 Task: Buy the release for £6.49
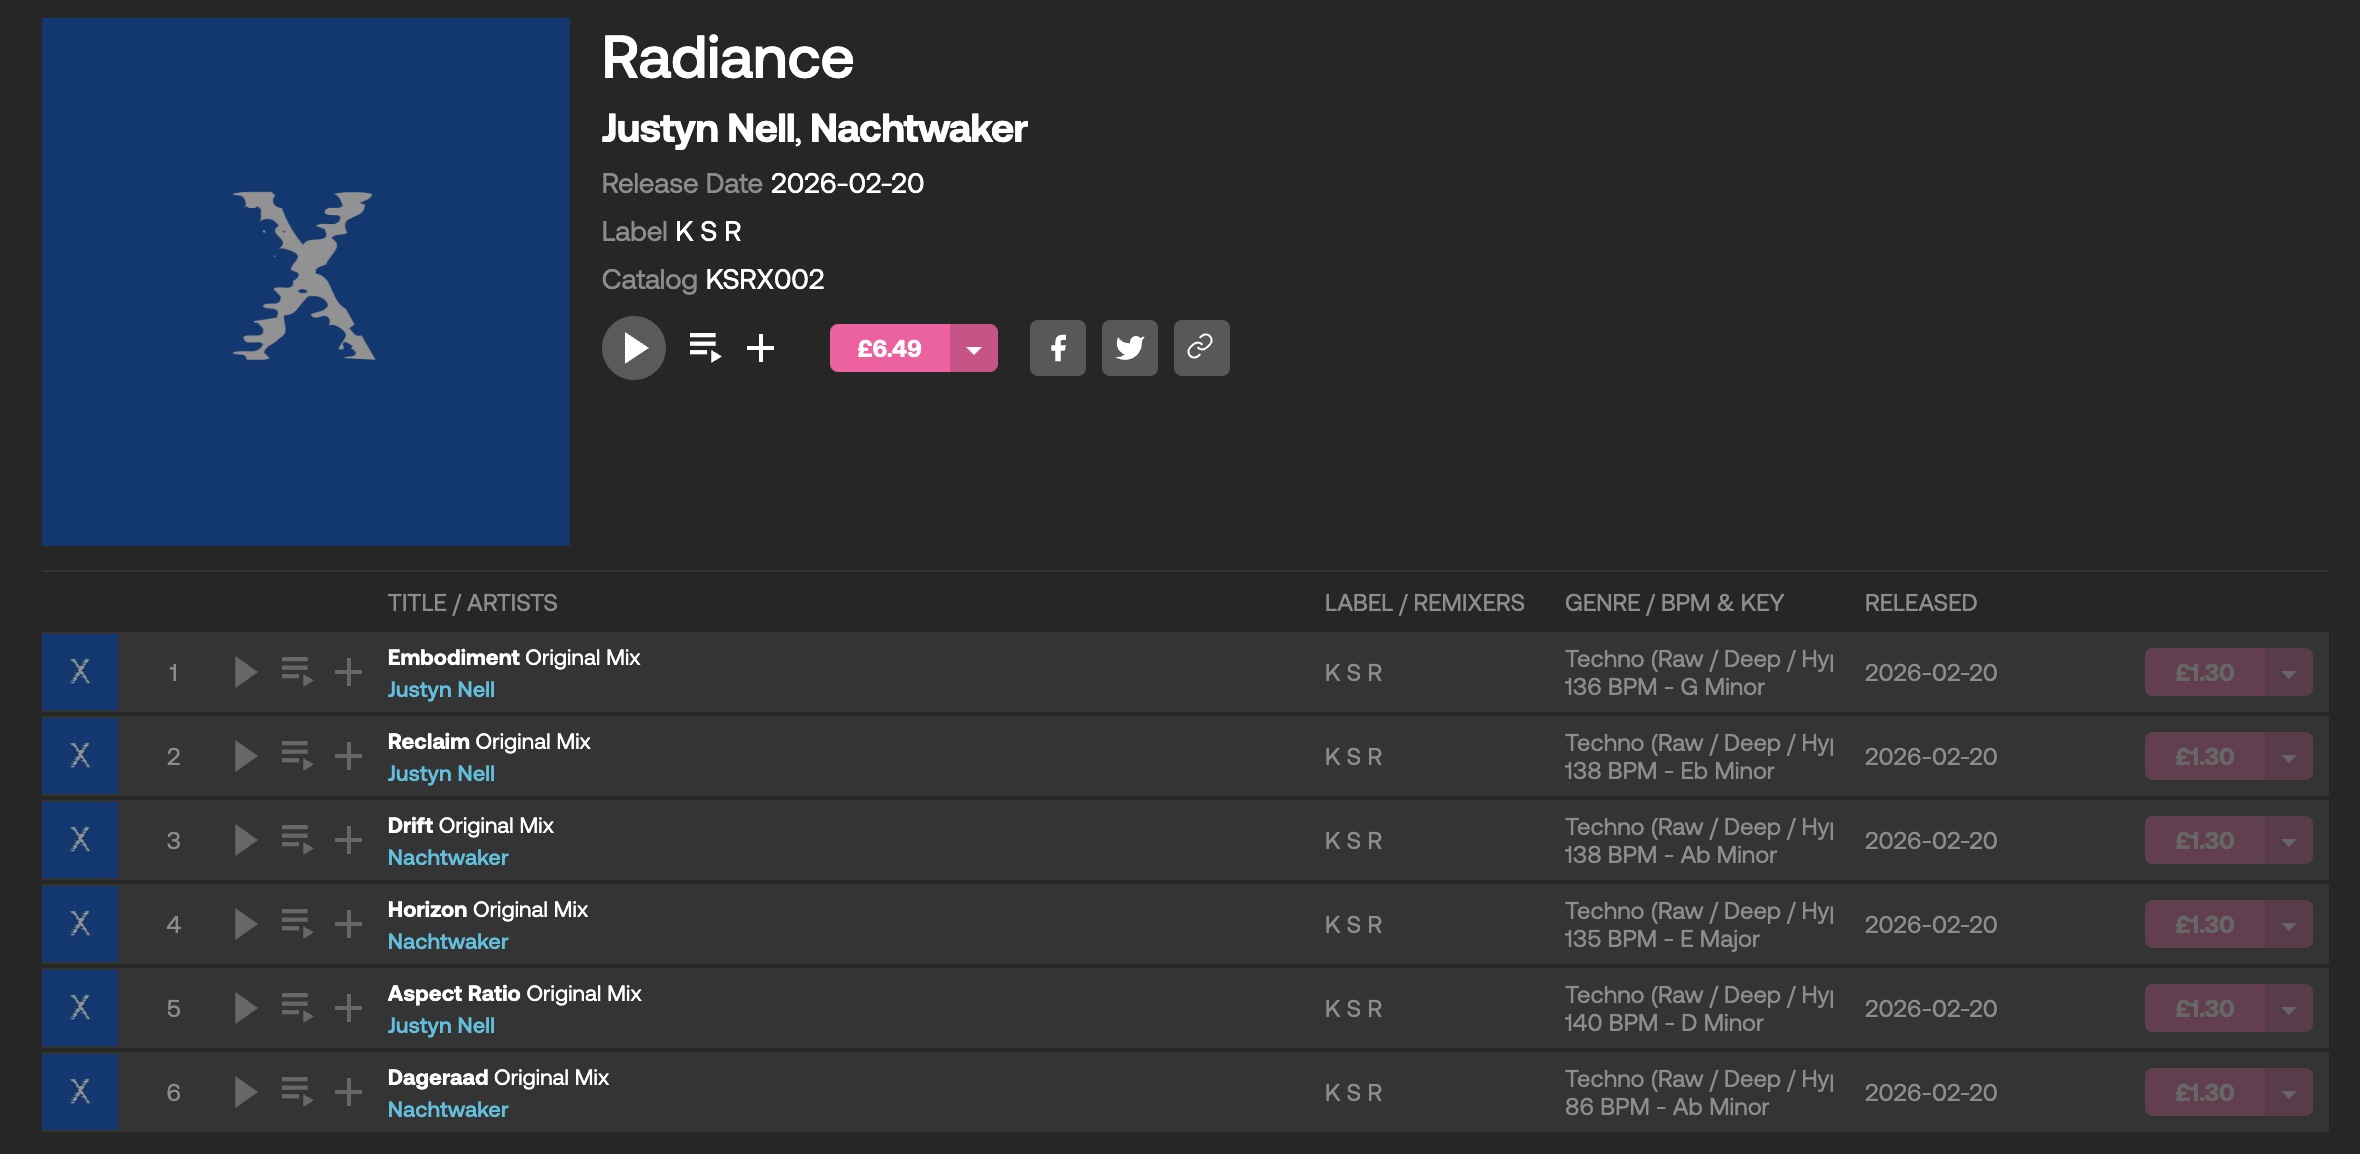click(889, 348)
